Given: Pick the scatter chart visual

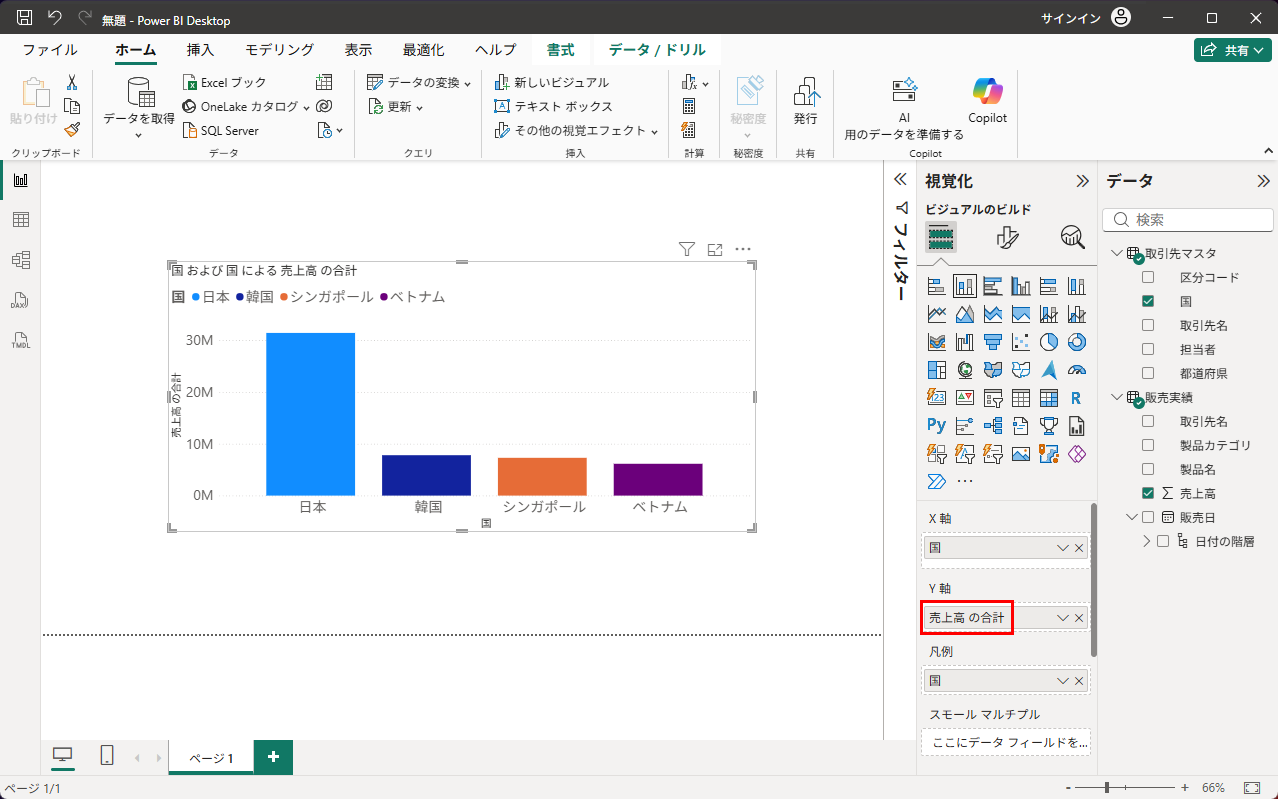Looking at the screenshot, I should pos(1021,342).
